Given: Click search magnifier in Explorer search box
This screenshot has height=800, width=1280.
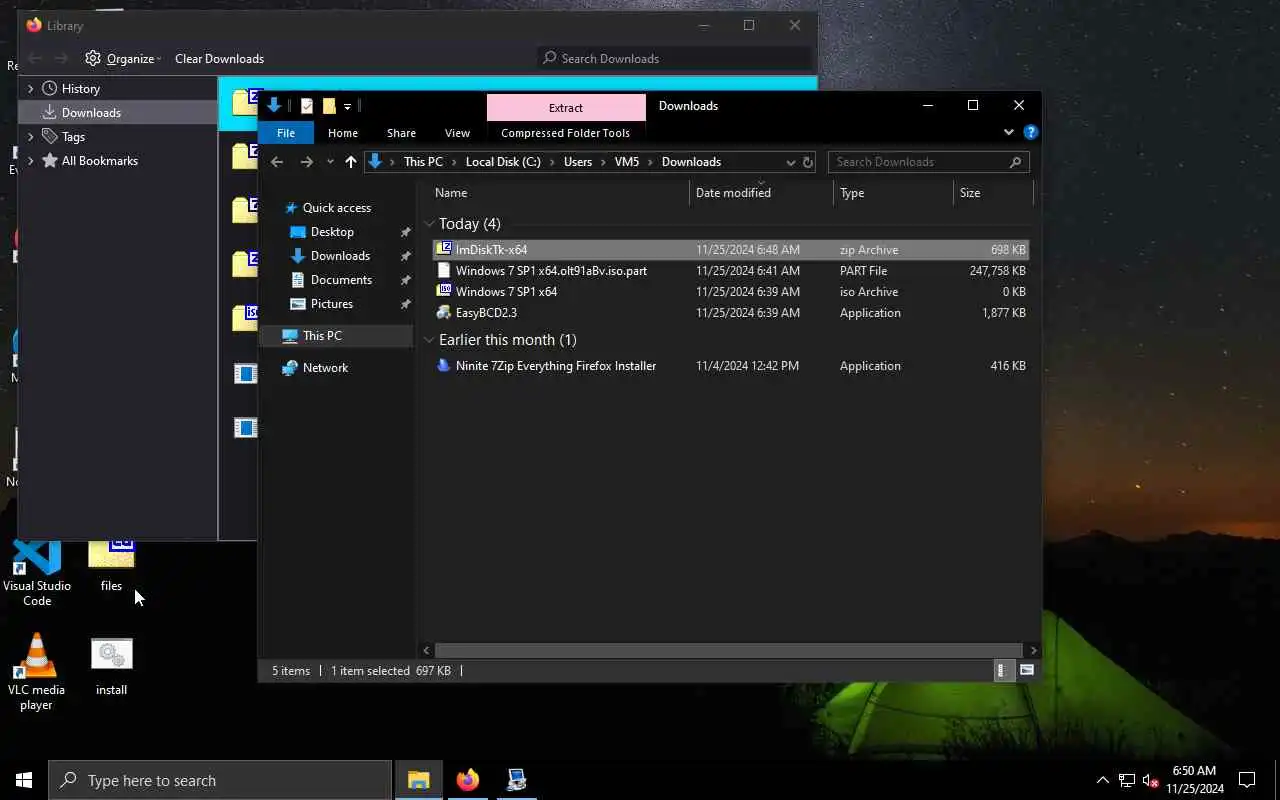Looking at the screenshot, I should [x=1015, y=162].
